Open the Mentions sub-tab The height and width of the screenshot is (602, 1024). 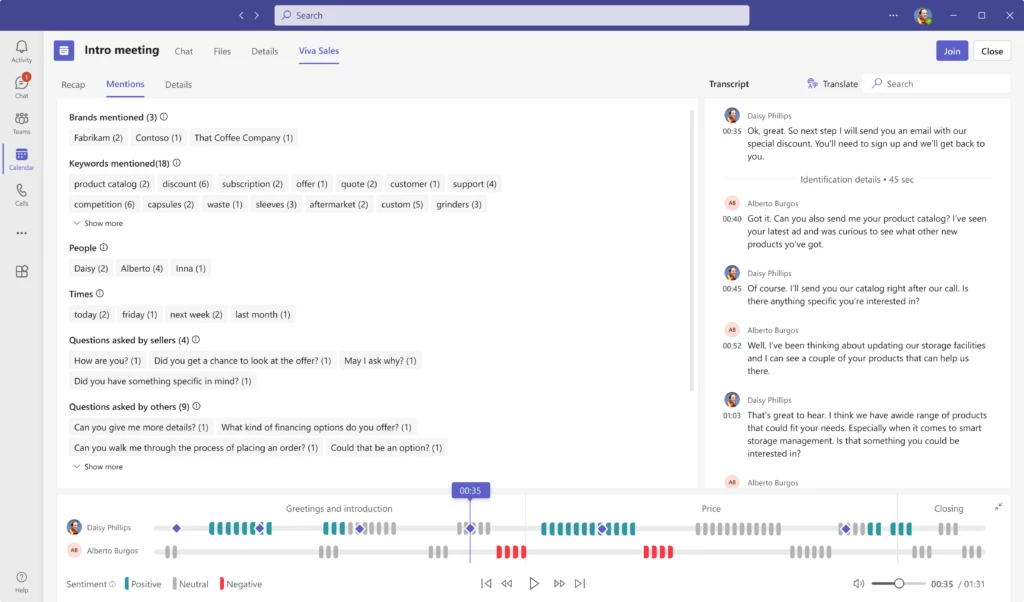125,85
